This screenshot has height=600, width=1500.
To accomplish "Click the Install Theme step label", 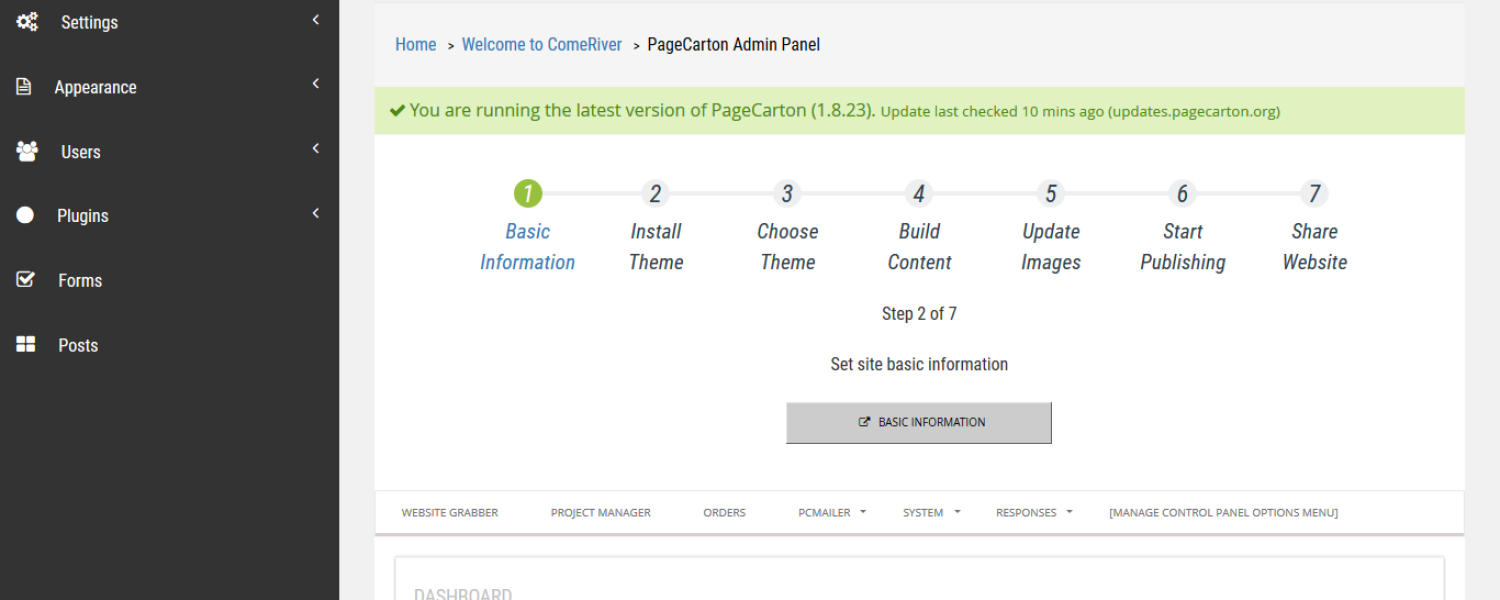I will tap(656, 247).
